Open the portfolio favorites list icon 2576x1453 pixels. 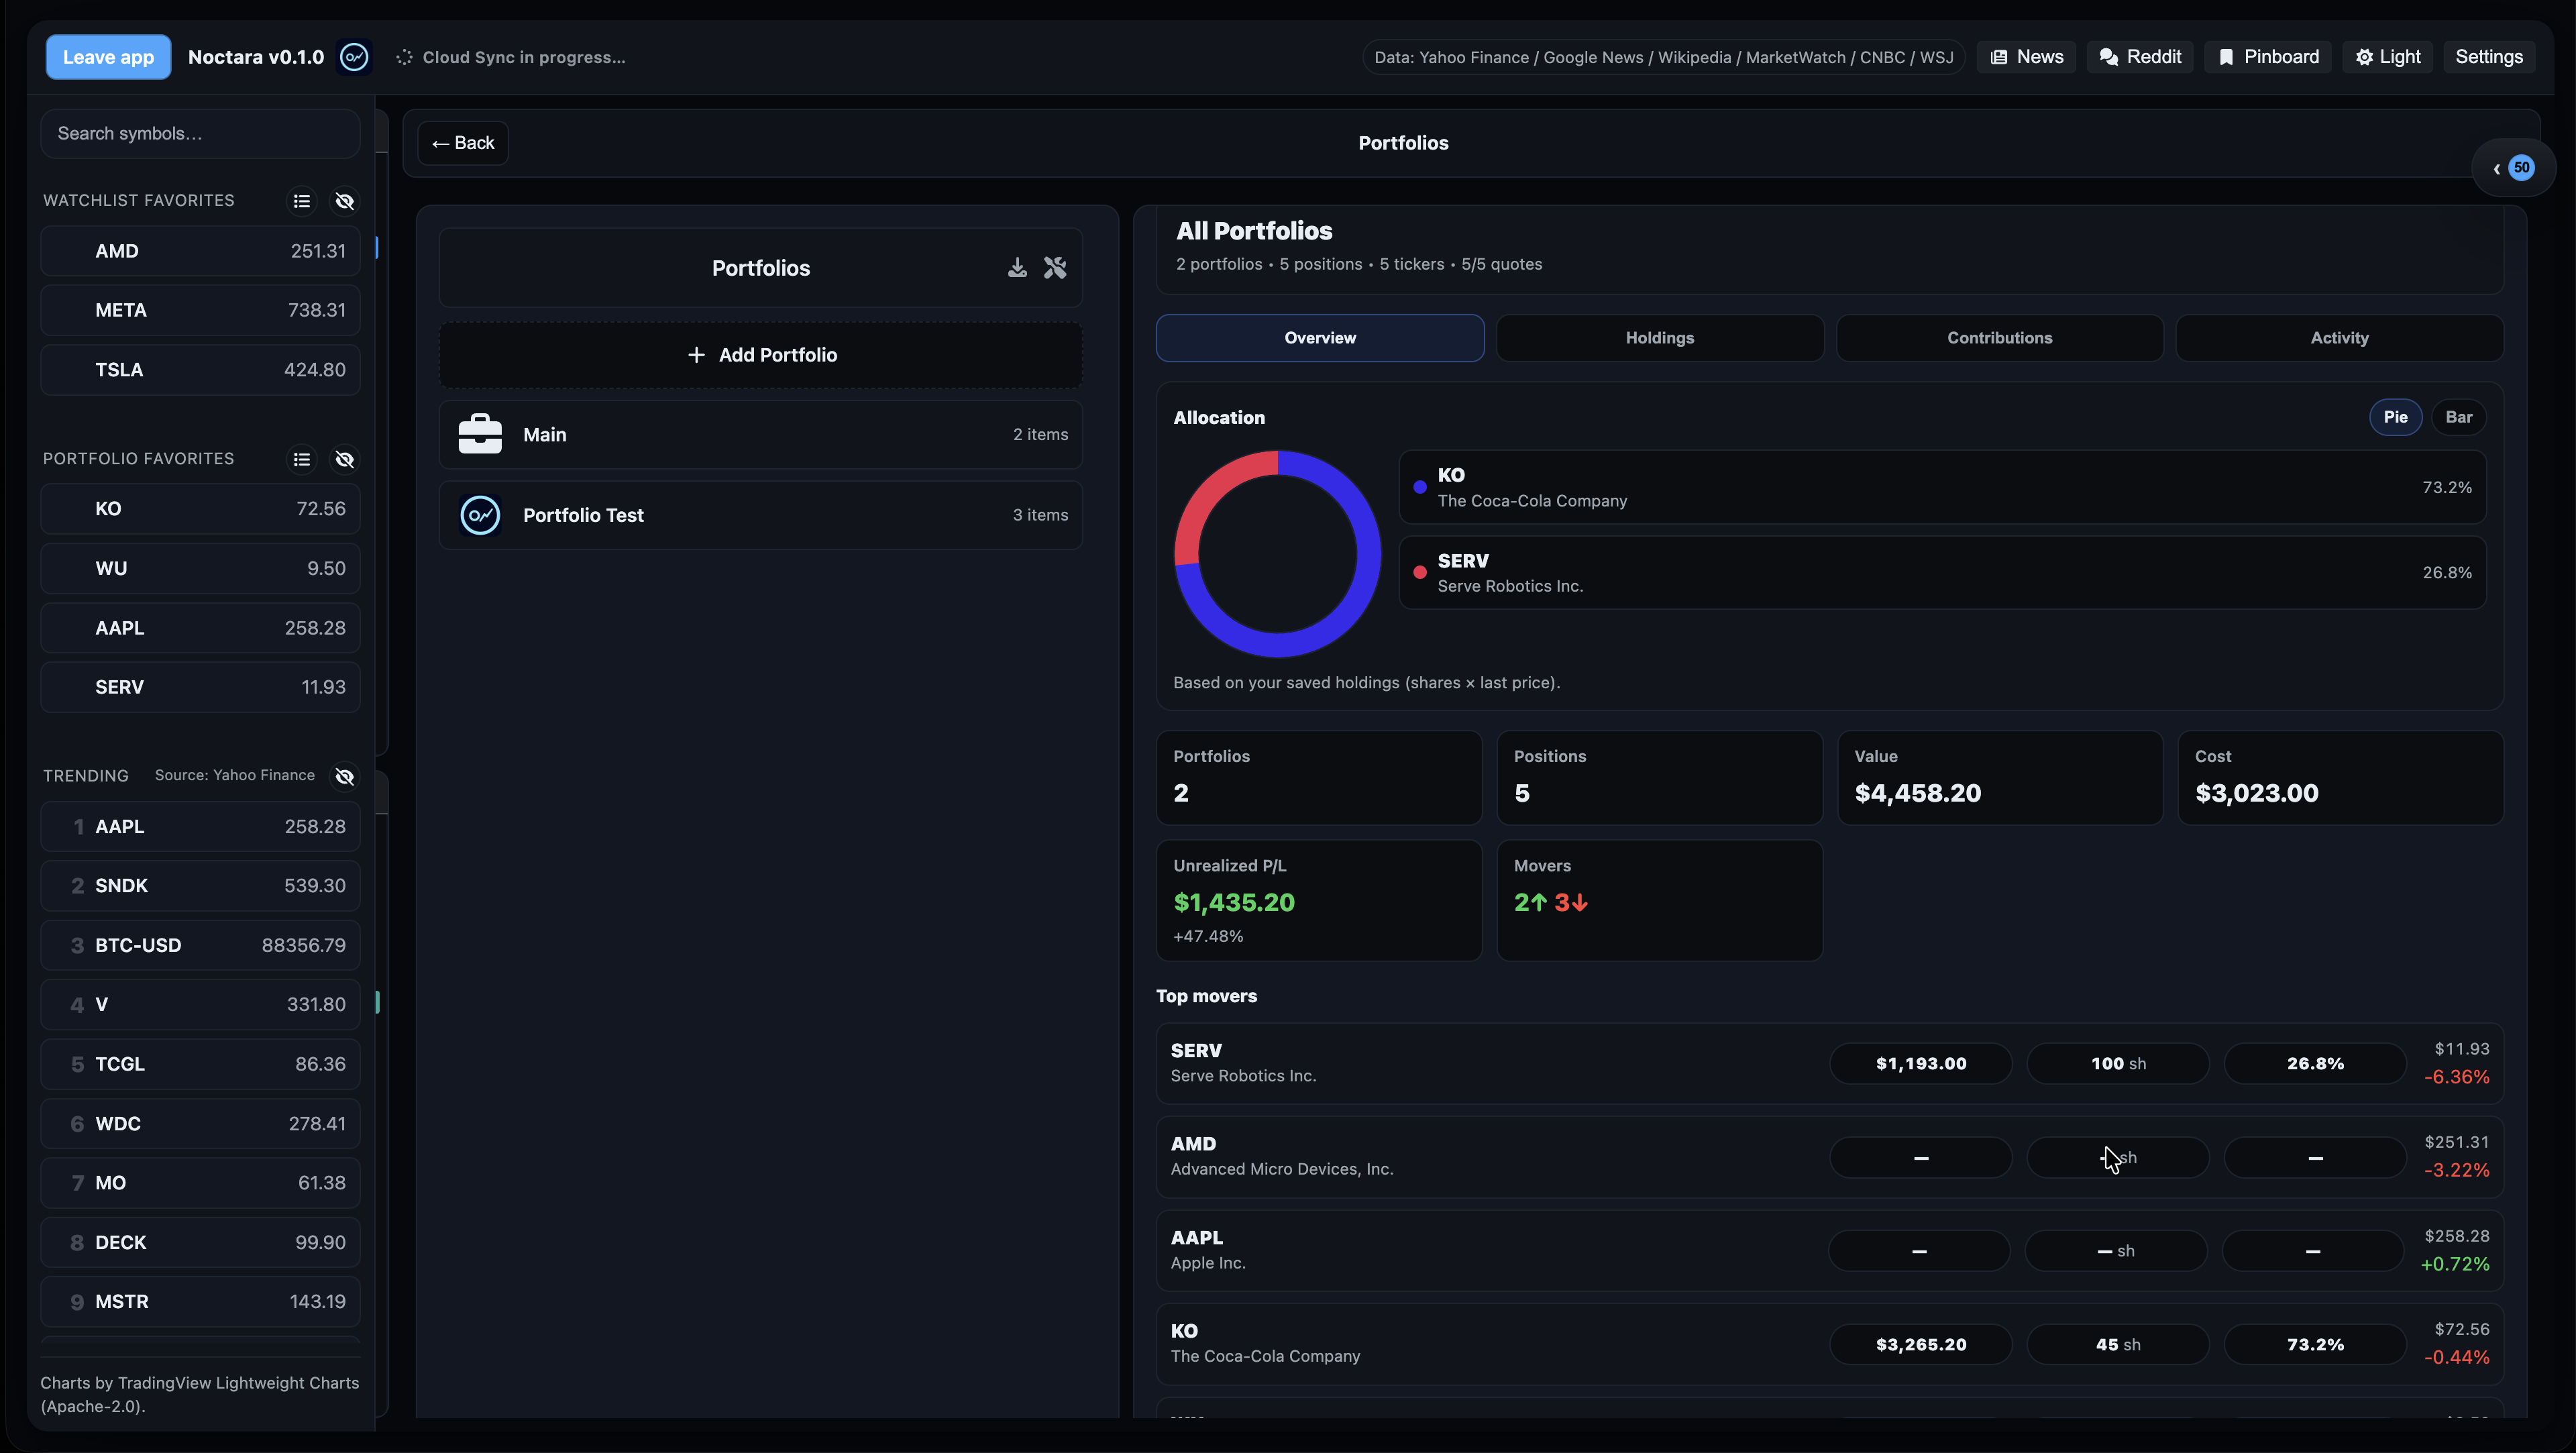(x=301, y=459)
